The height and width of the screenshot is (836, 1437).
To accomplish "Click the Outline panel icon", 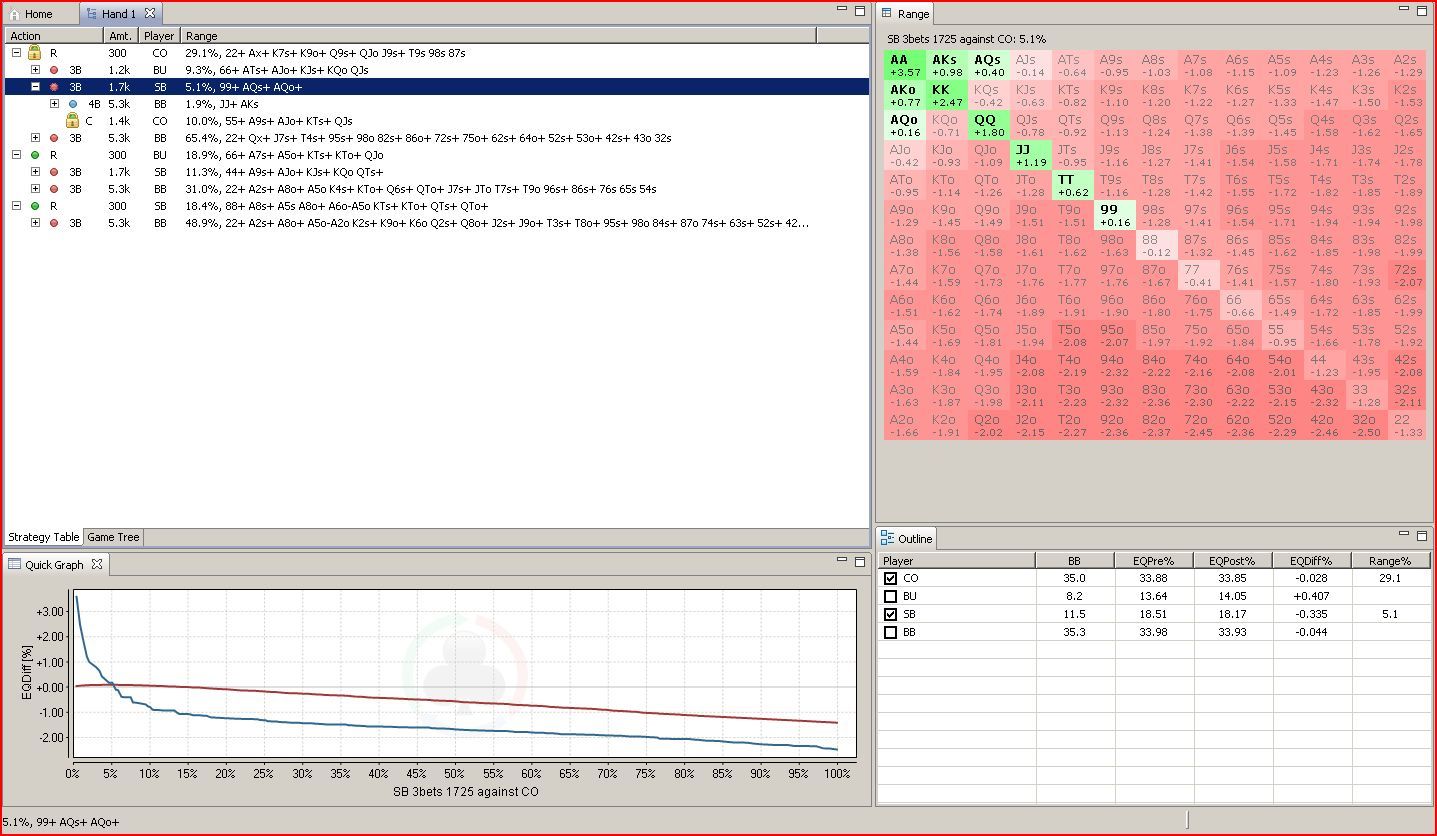I will coord(888,538).
